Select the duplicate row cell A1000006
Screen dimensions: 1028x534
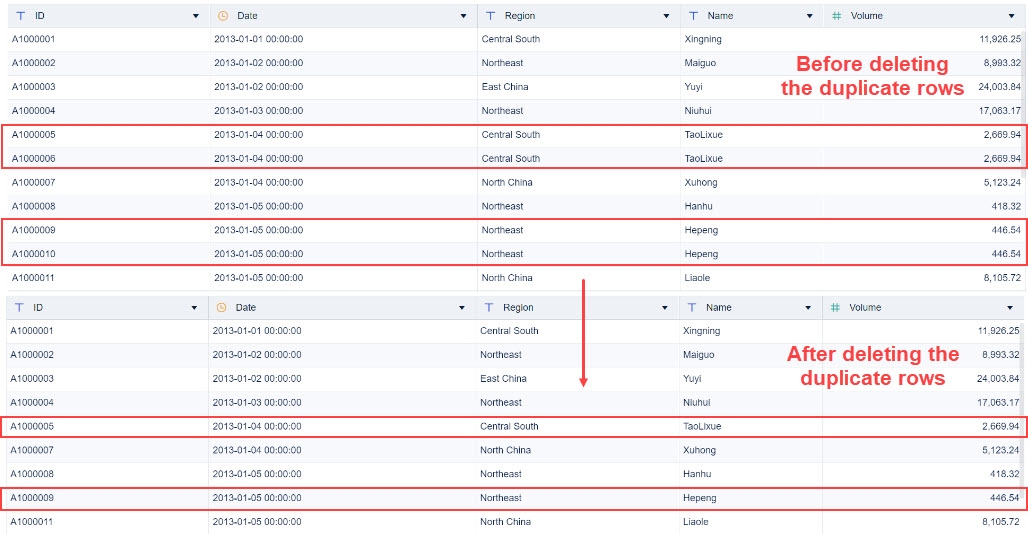pos(33,158)
